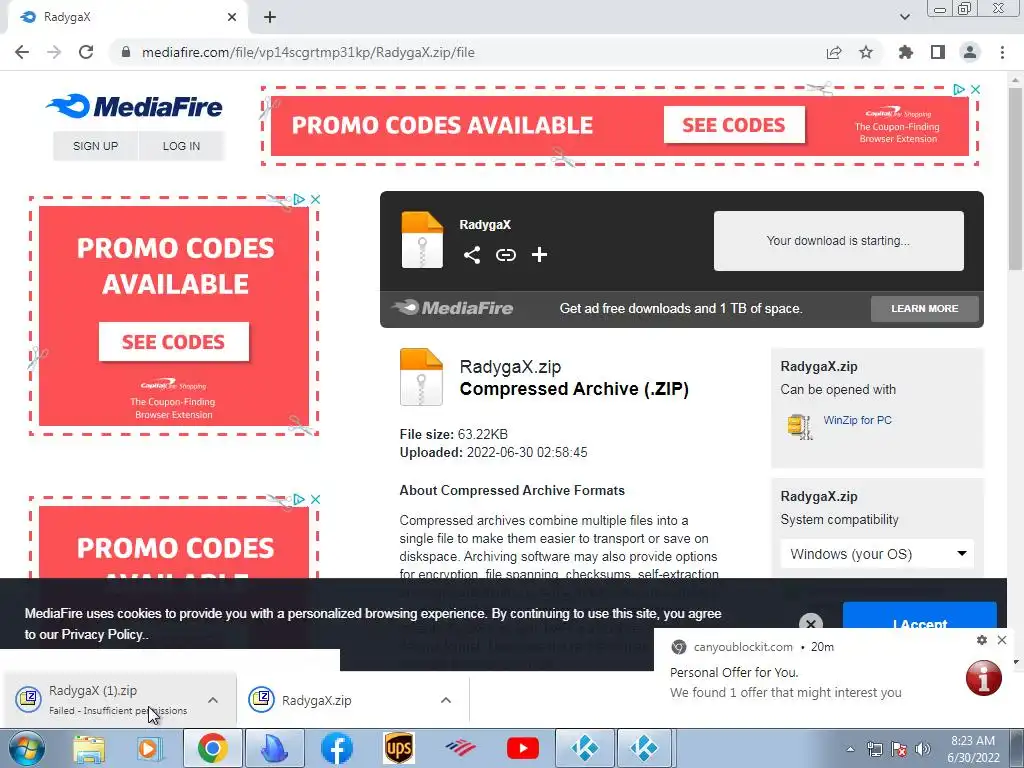This screenshot has height=768, width=1024.
Task: Open AdChoices on first left ad
Action: click(x=299, y=199)
